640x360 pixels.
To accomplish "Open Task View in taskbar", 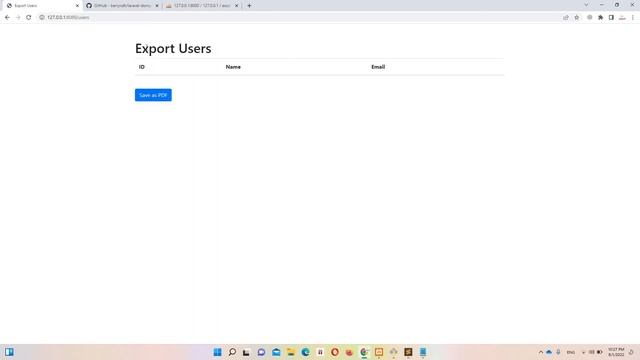I will point(247,352).
